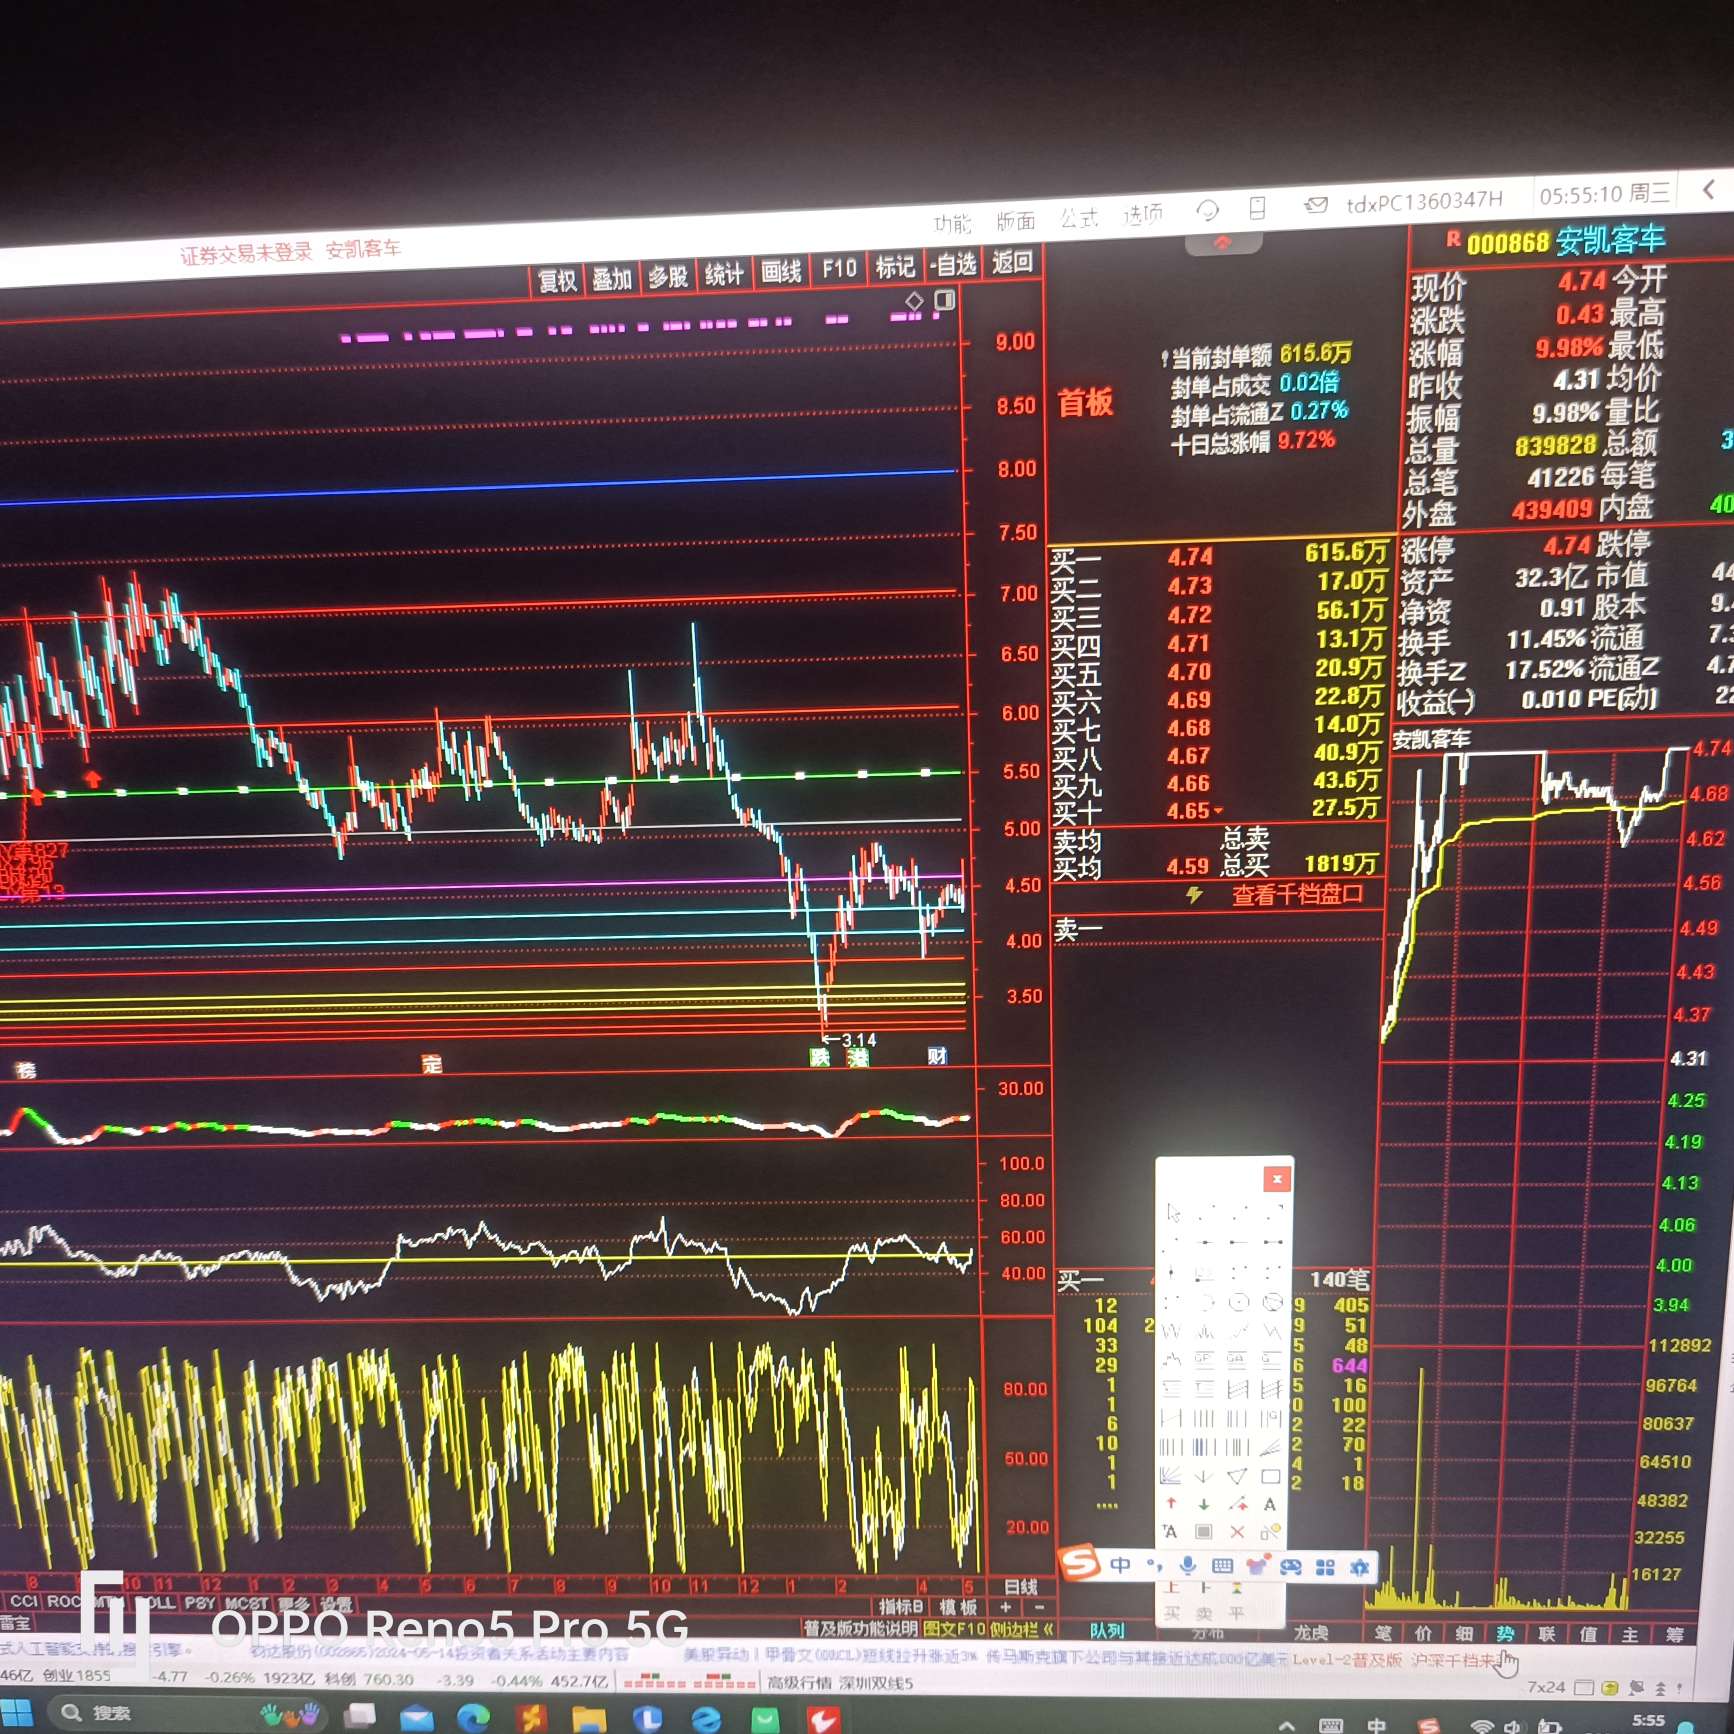Open the 公式 menu

tap(1079, 218)
